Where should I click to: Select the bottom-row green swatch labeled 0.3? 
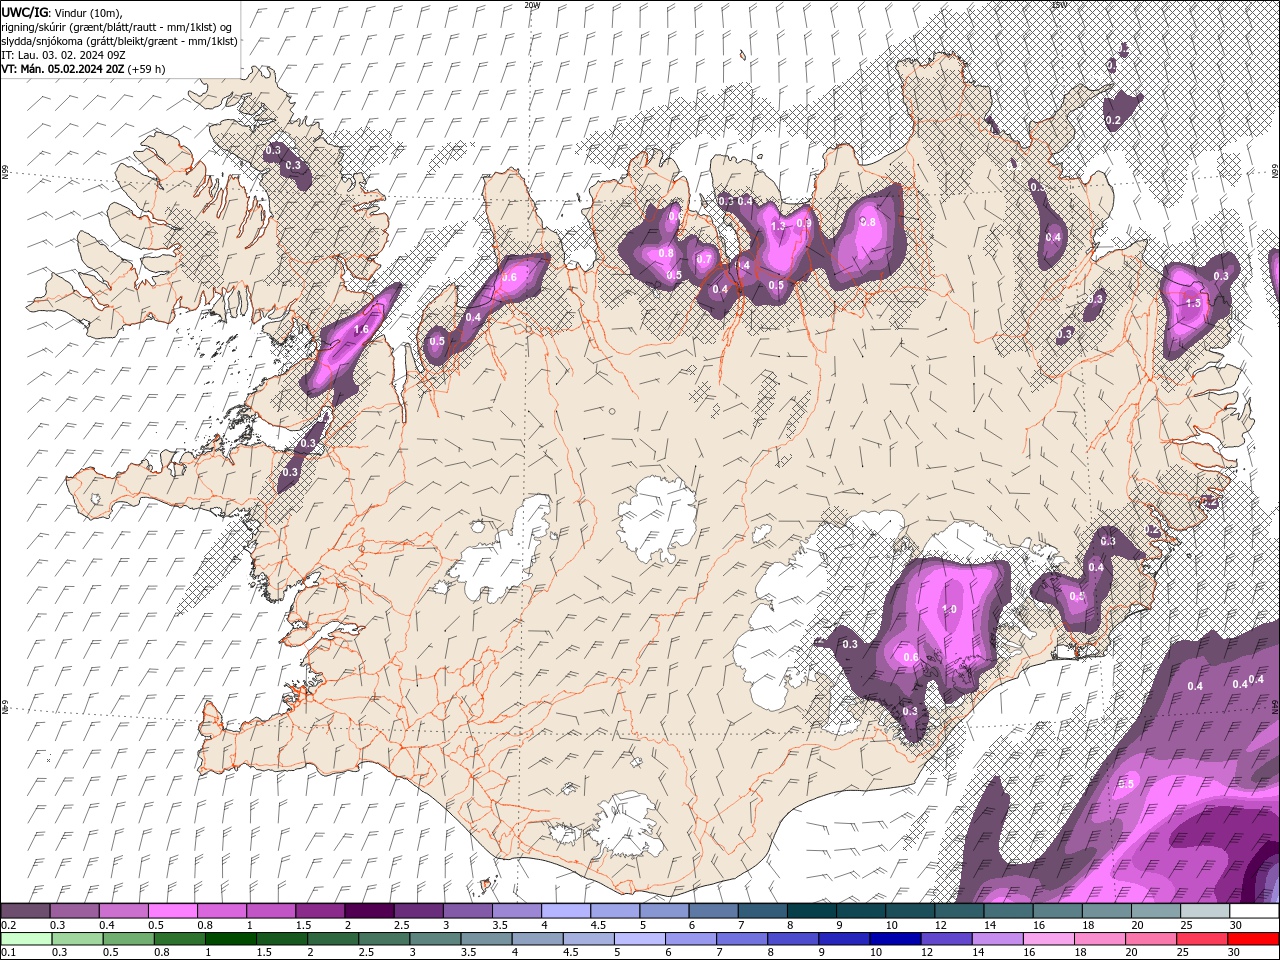[77, 939]
